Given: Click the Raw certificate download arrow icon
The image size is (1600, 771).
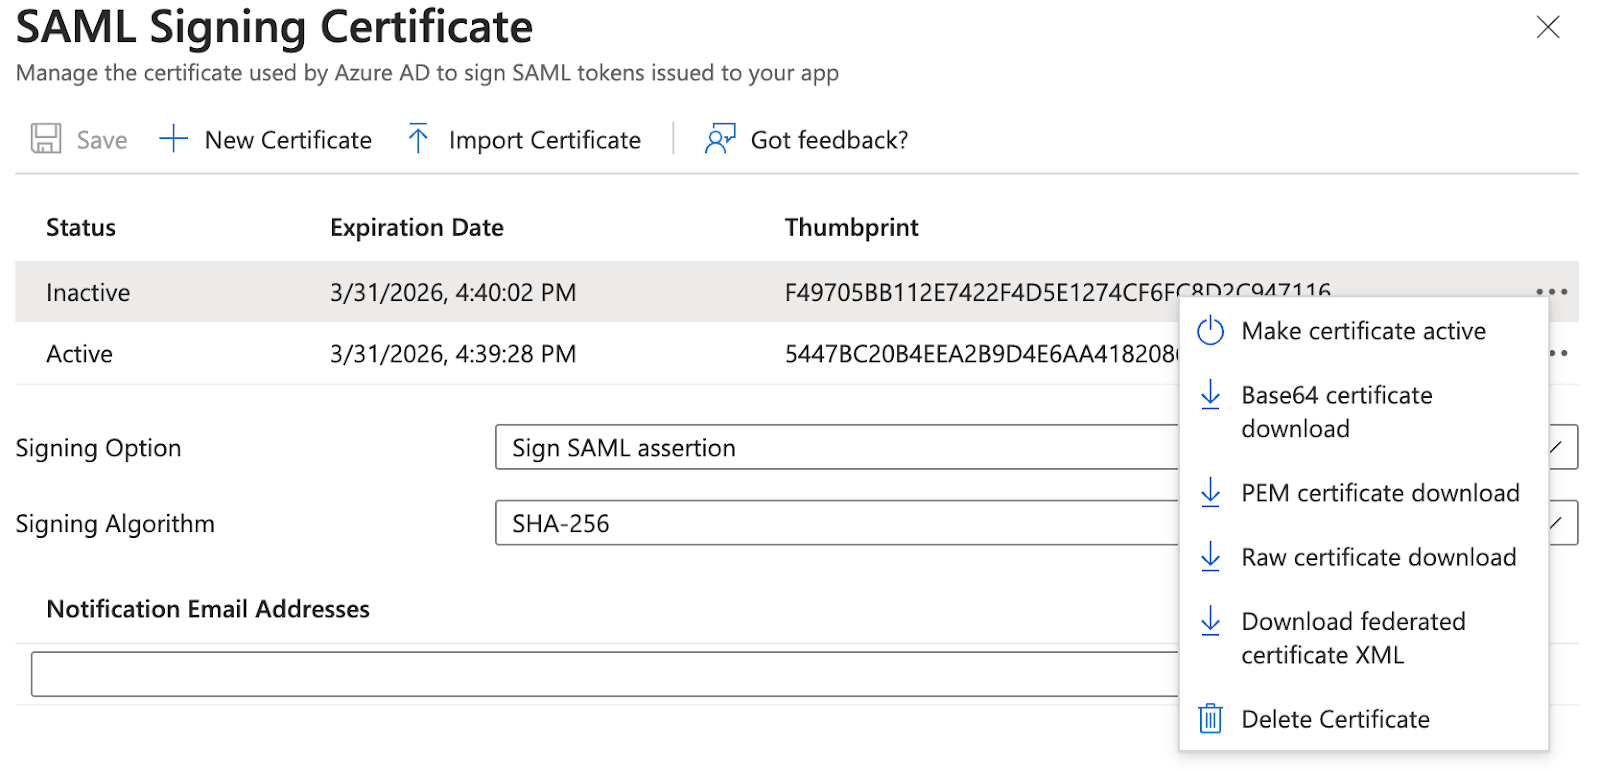Looking at the screenshot, I should pos(1210,557).
